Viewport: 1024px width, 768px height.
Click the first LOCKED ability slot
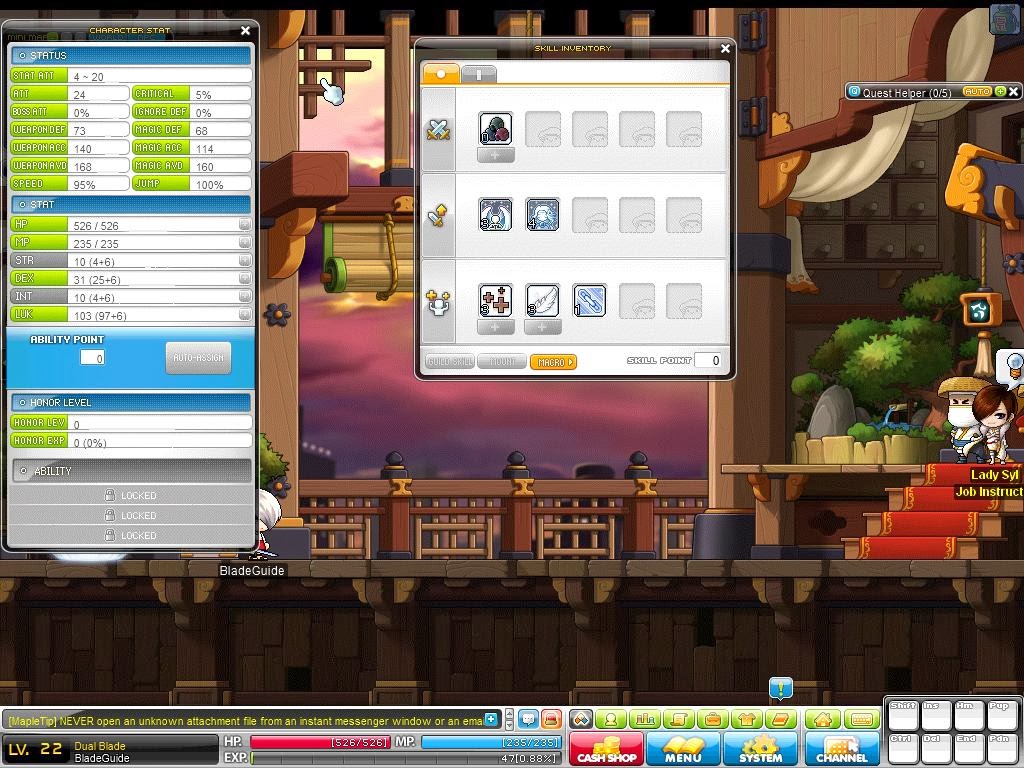click(x=130, y=495)
